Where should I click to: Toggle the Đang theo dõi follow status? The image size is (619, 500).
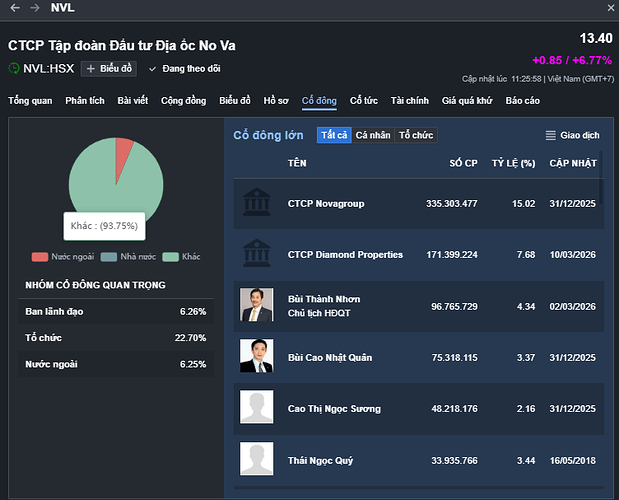[184, 69]
